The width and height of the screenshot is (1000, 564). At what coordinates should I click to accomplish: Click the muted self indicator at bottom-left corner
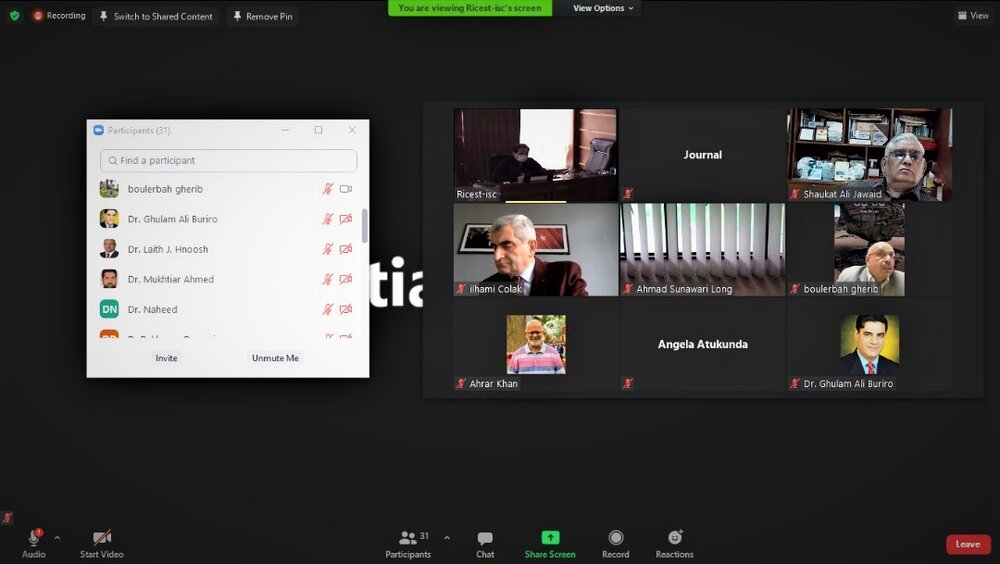pyautogui.click(x=7, y=517)
